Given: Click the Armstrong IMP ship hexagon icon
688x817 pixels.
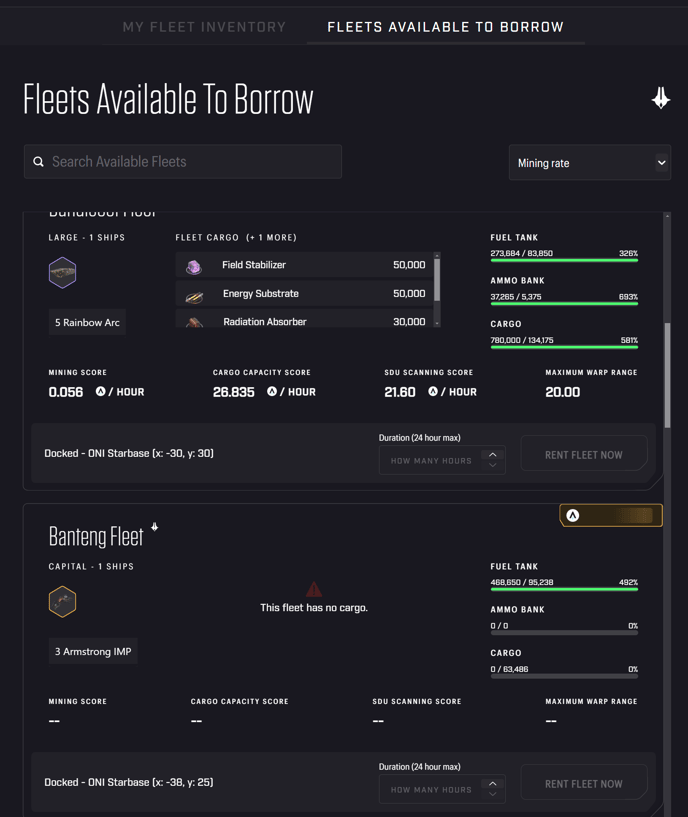Looking at the screenshot, I should coord(63,601).
